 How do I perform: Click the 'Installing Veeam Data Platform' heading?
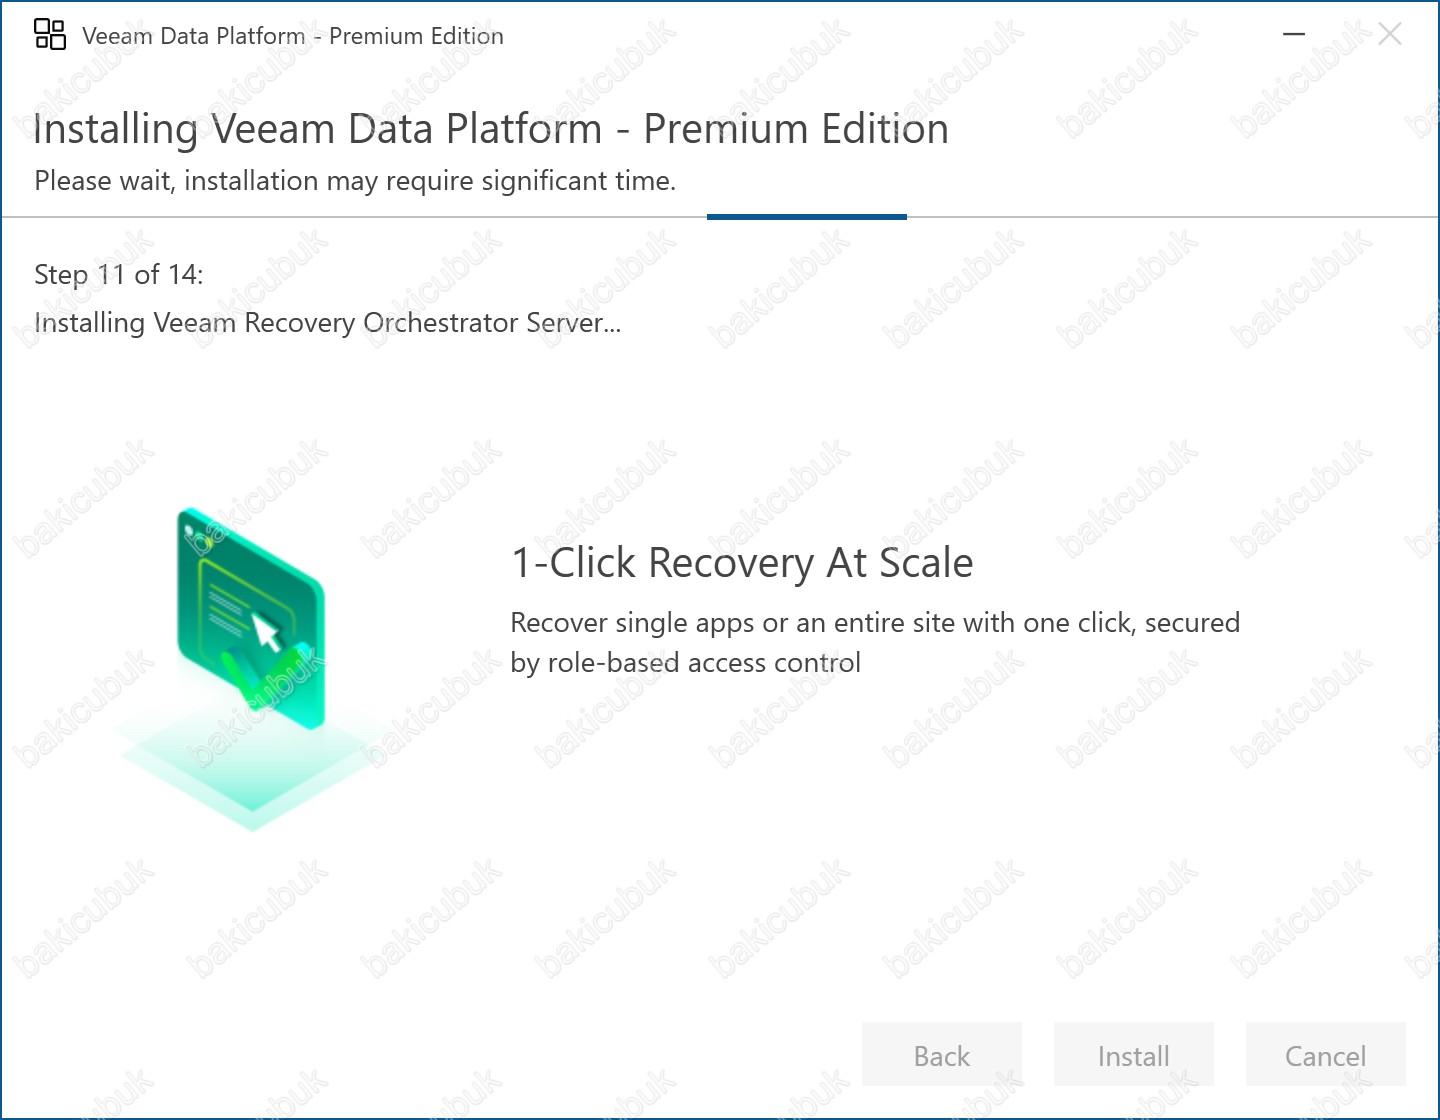pyautogui.click(x=490, y=129)
